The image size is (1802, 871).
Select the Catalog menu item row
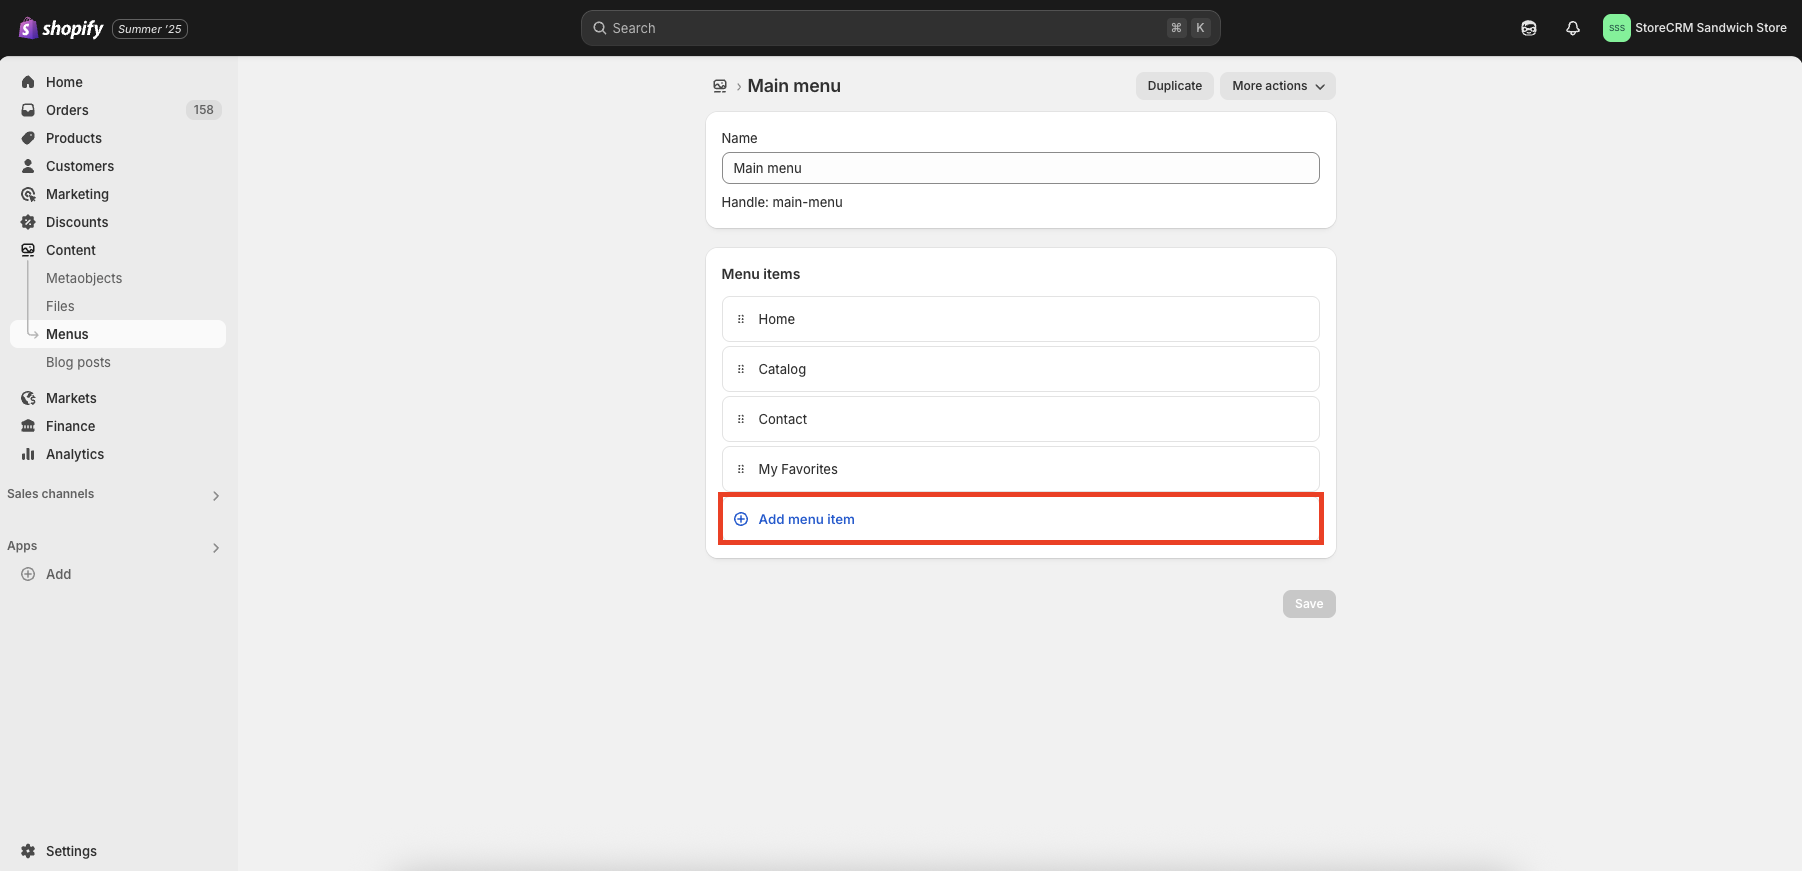tap(1020, 369)
